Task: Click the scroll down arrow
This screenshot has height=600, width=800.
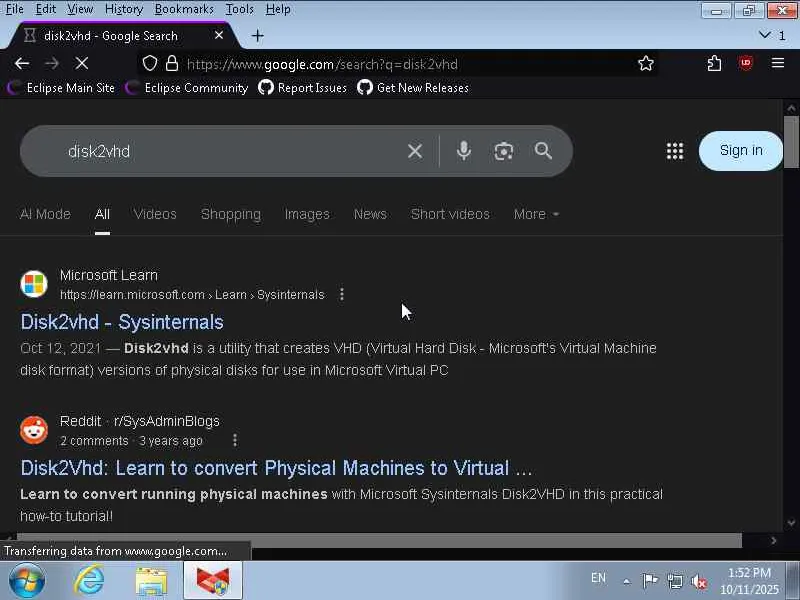Action: 791,522
